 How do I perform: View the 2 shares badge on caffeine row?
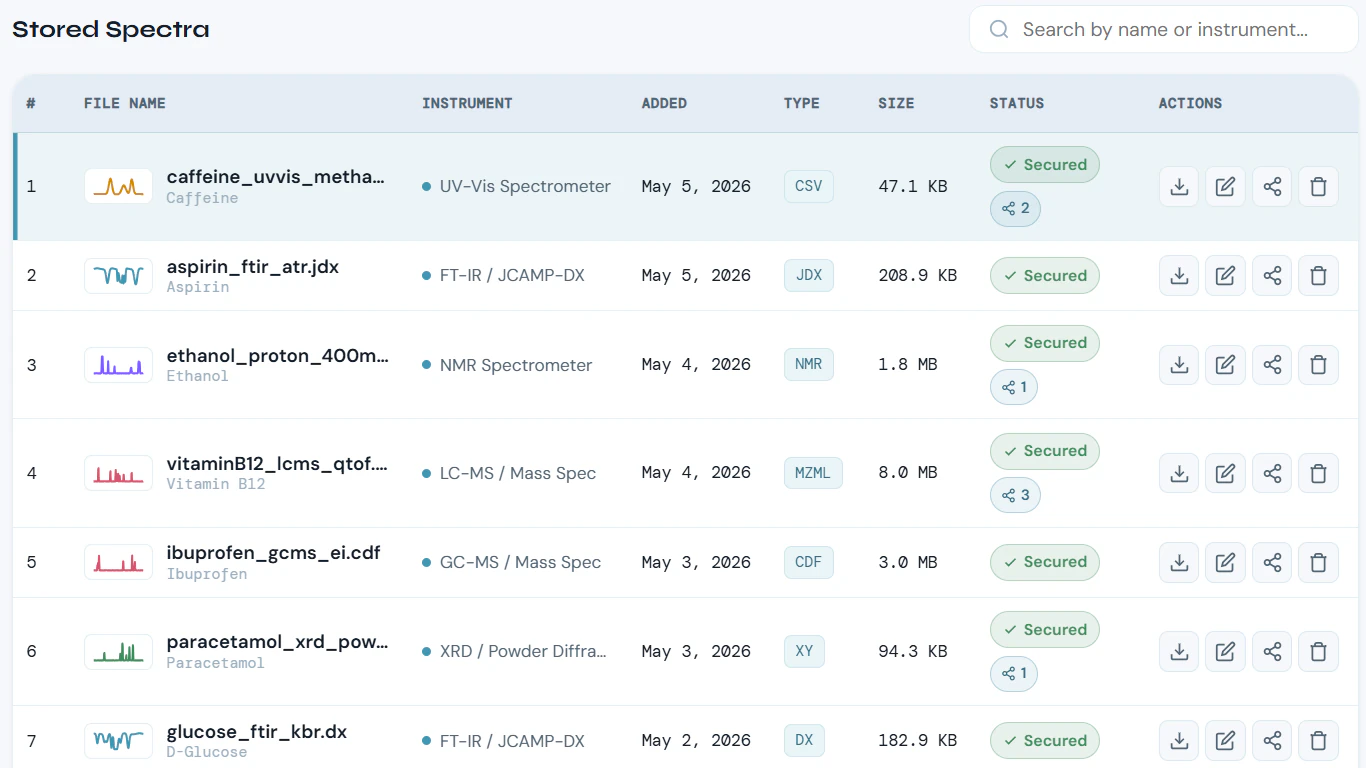(1015, 209)
